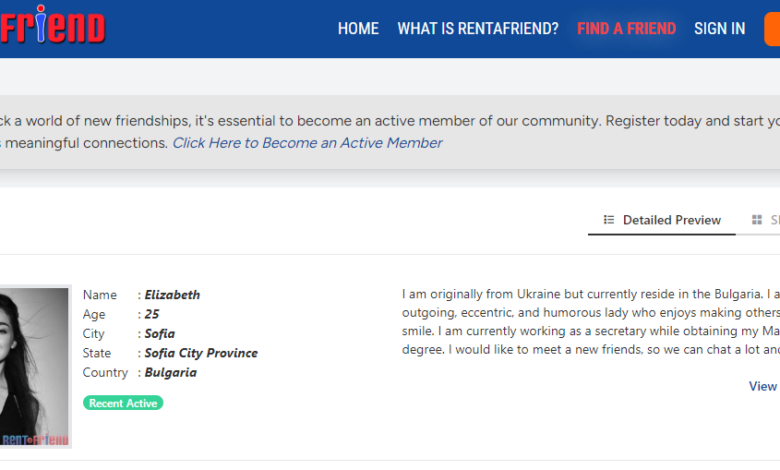Open Elizabeth's profile photo
This screenshot has height=470, width=780.
(35, 367)
